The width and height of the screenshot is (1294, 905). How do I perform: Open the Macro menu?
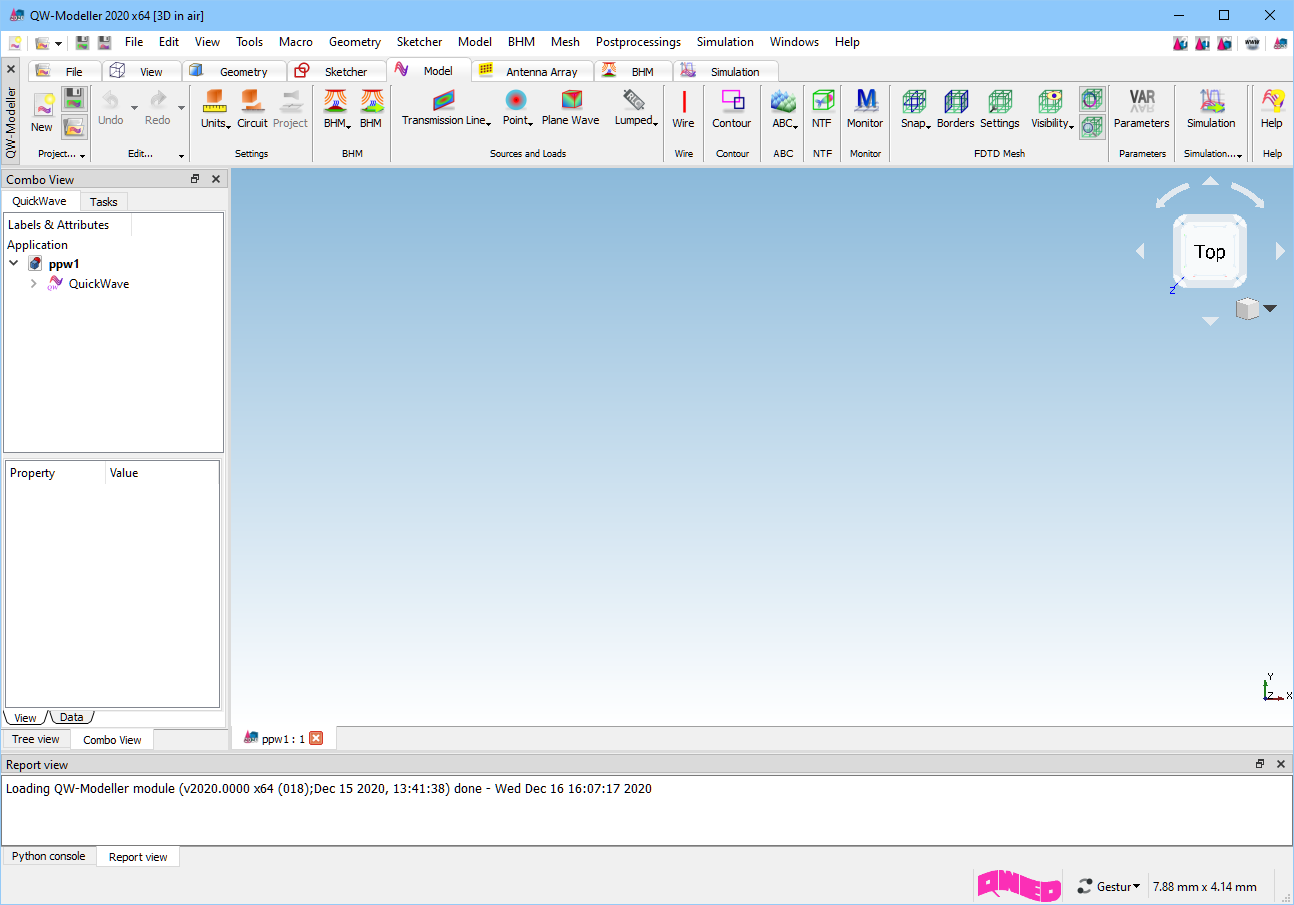pos(296,42)
